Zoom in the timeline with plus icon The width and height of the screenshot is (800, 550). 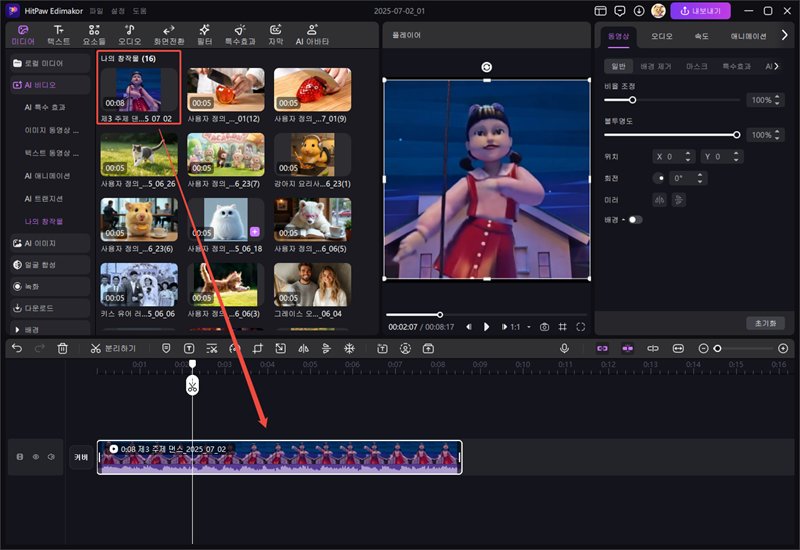point(783,348)
